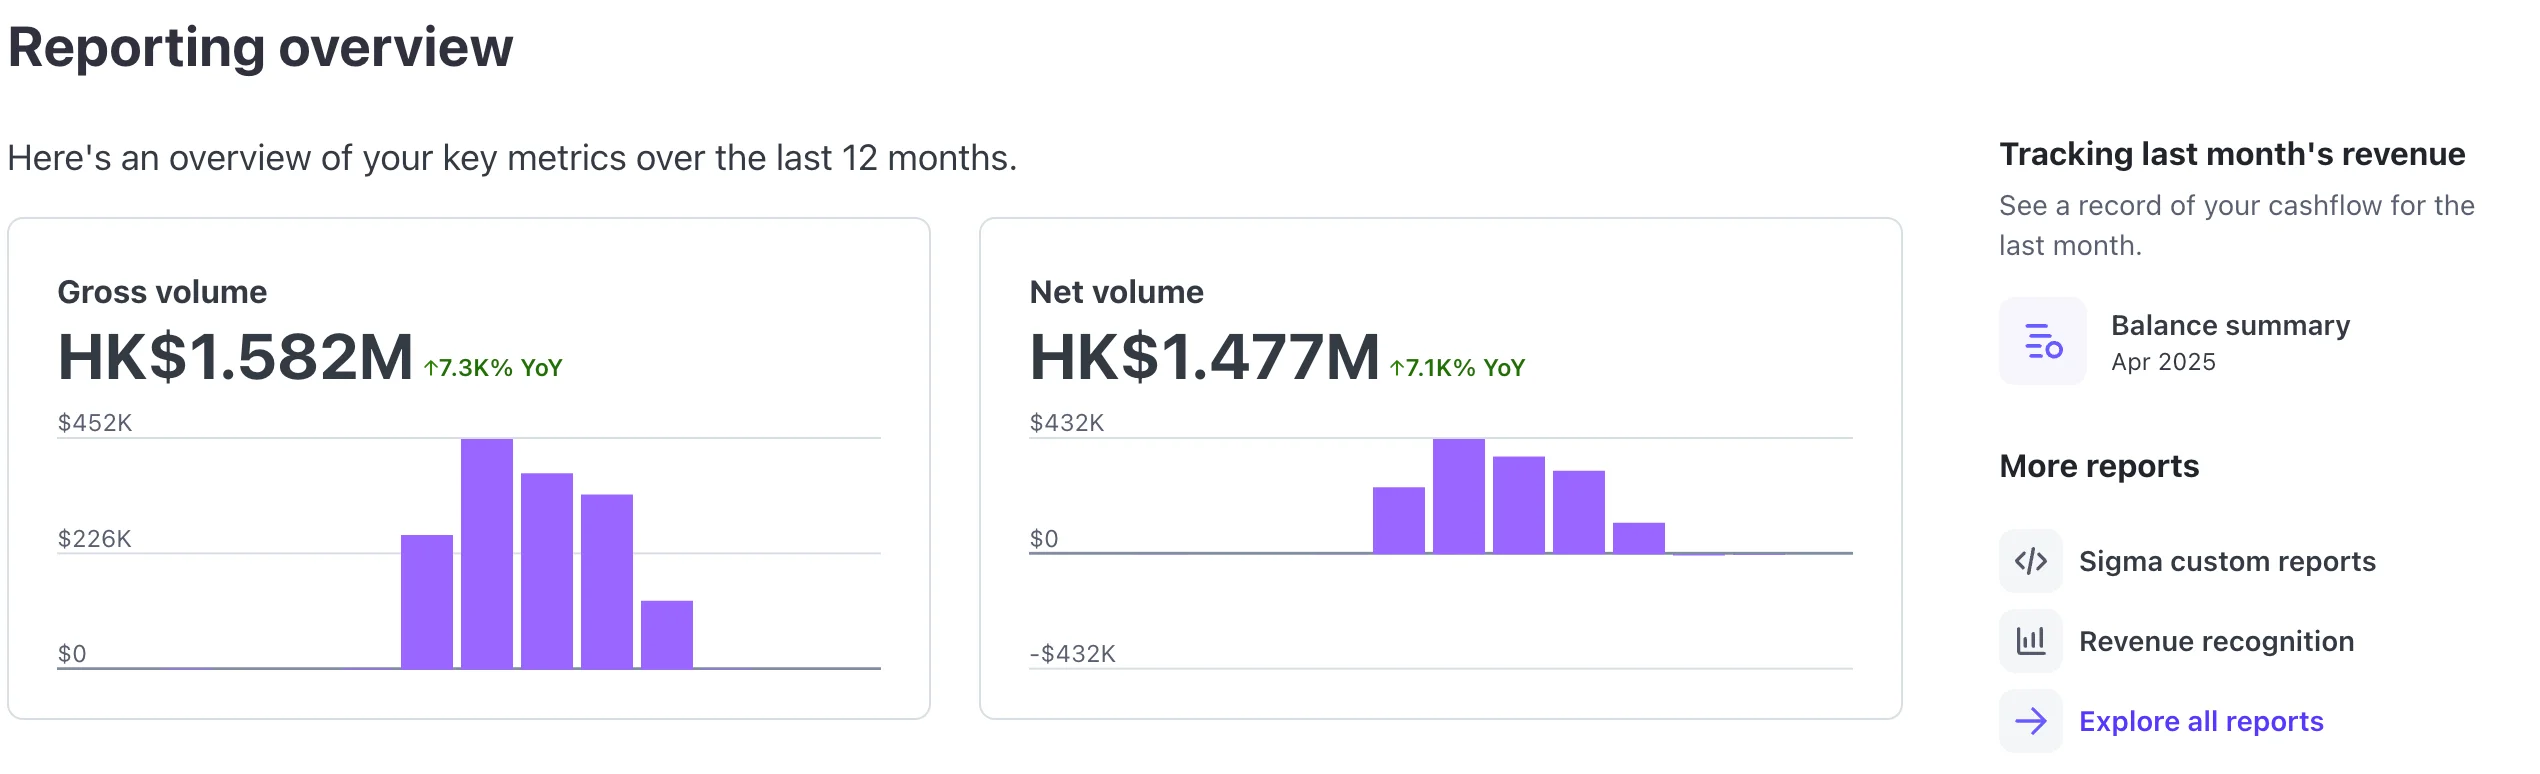2540x774 pixels.
Task: Click the Sigma custom reports code icon
Action: click(x=2030, y=561)
